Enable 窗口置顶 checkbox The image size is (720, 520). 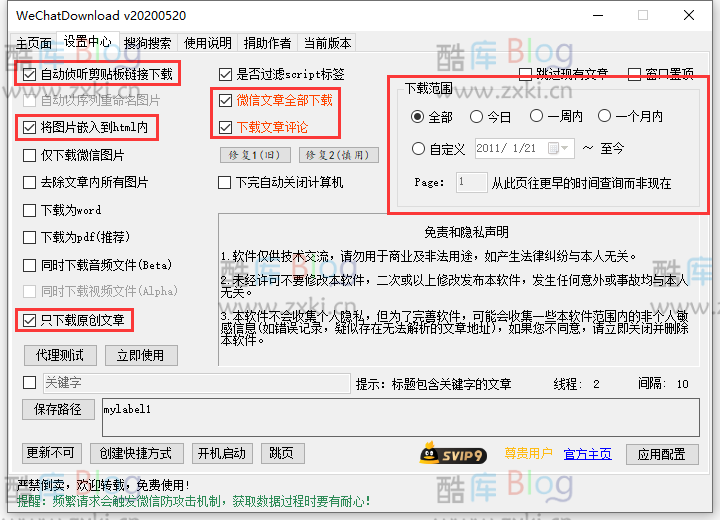[634, 74]
